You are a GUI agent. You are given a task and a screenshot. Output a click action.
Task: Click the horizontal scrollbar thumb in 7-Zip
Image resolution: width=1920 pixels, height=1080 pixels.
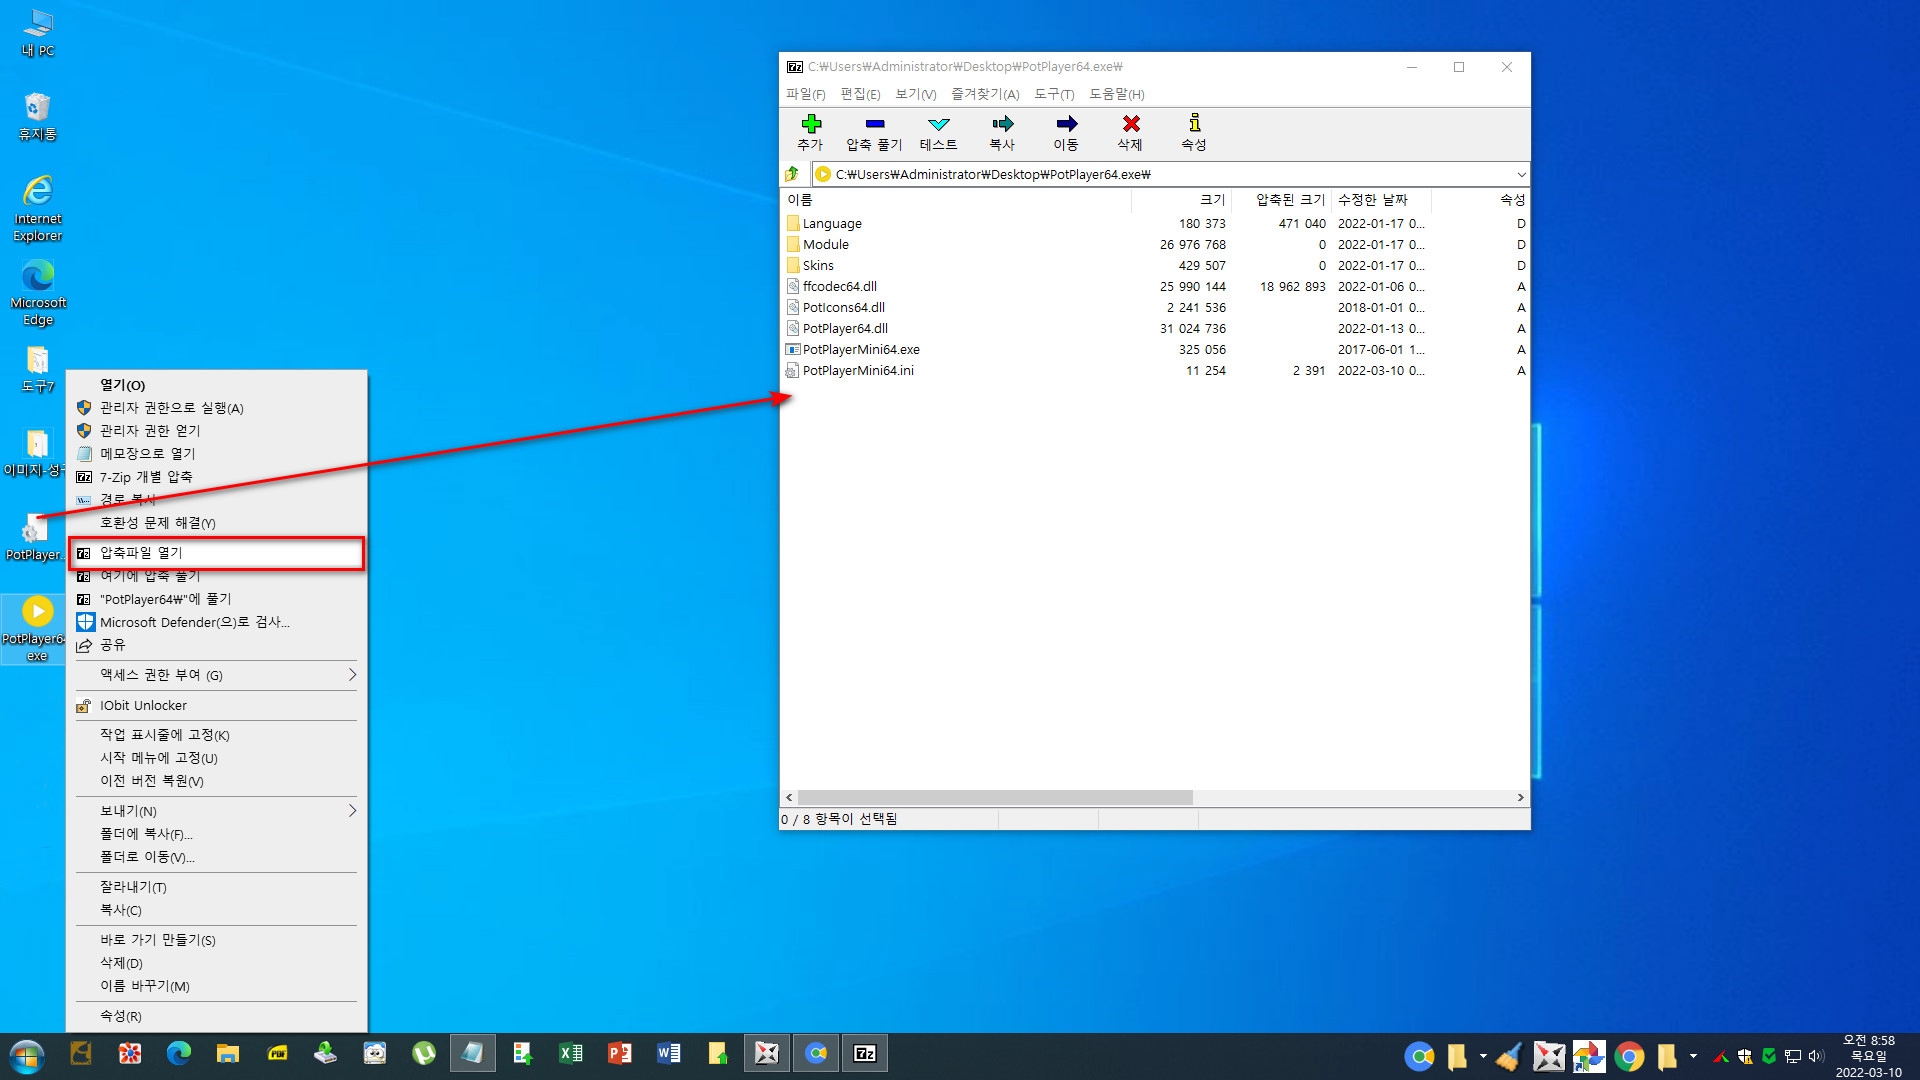(x=995, y=797)
